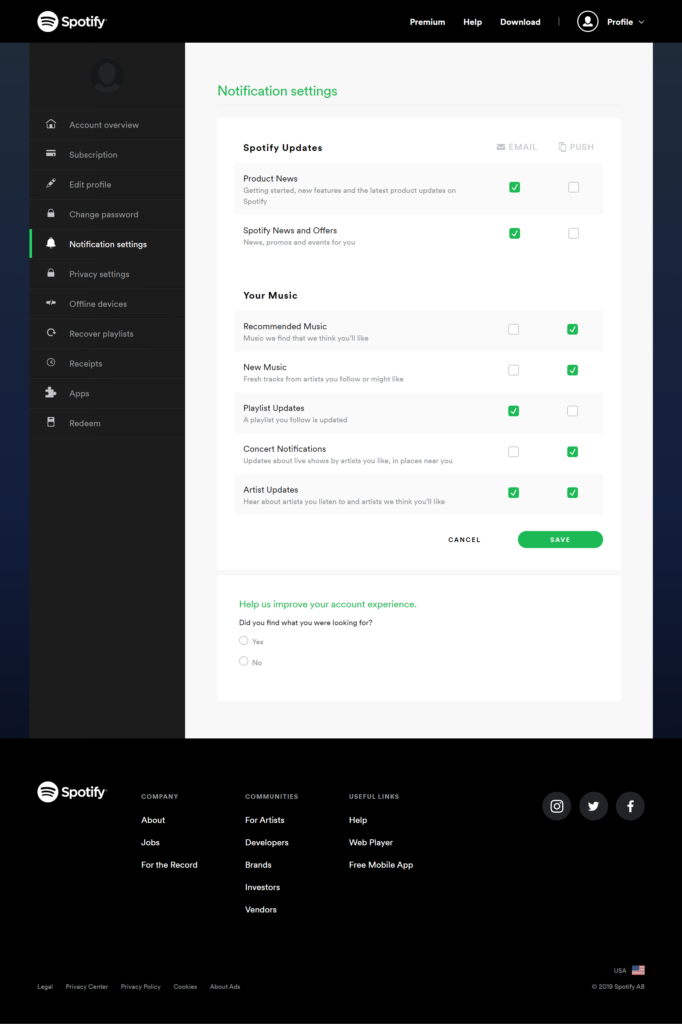This screenshot has height=1024, width=682.
Task: Enable push notifications for Product News
Action: [573, 187]
